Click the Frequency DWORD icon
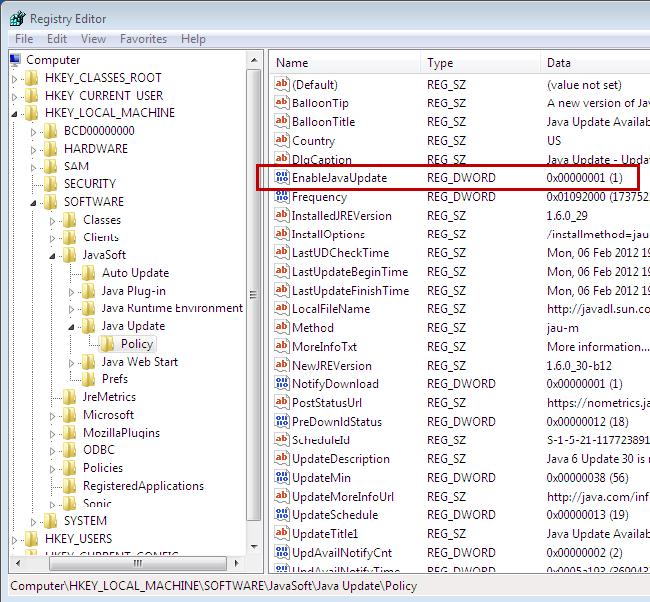650x602 pixels. coord(282,197)
